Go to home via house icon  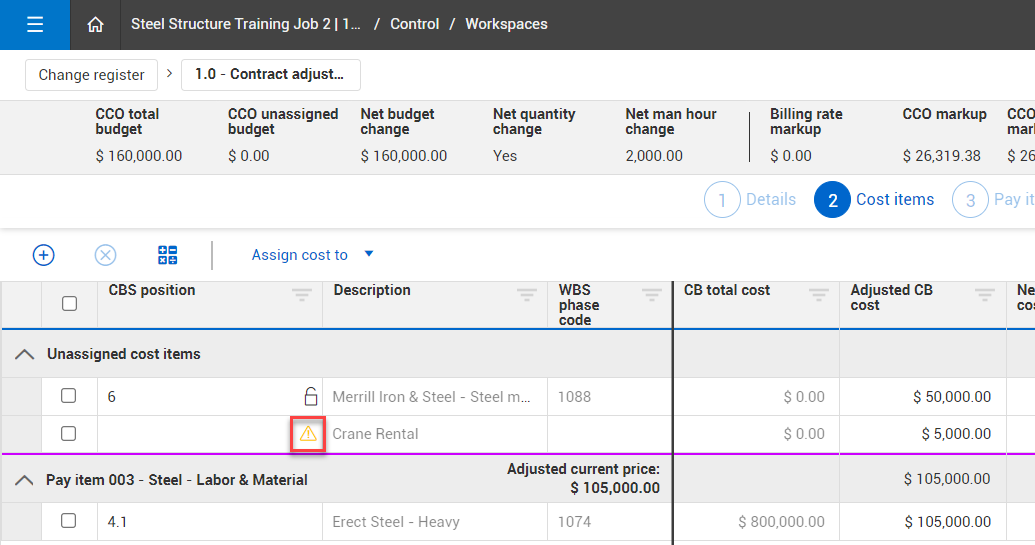point(95,25)
